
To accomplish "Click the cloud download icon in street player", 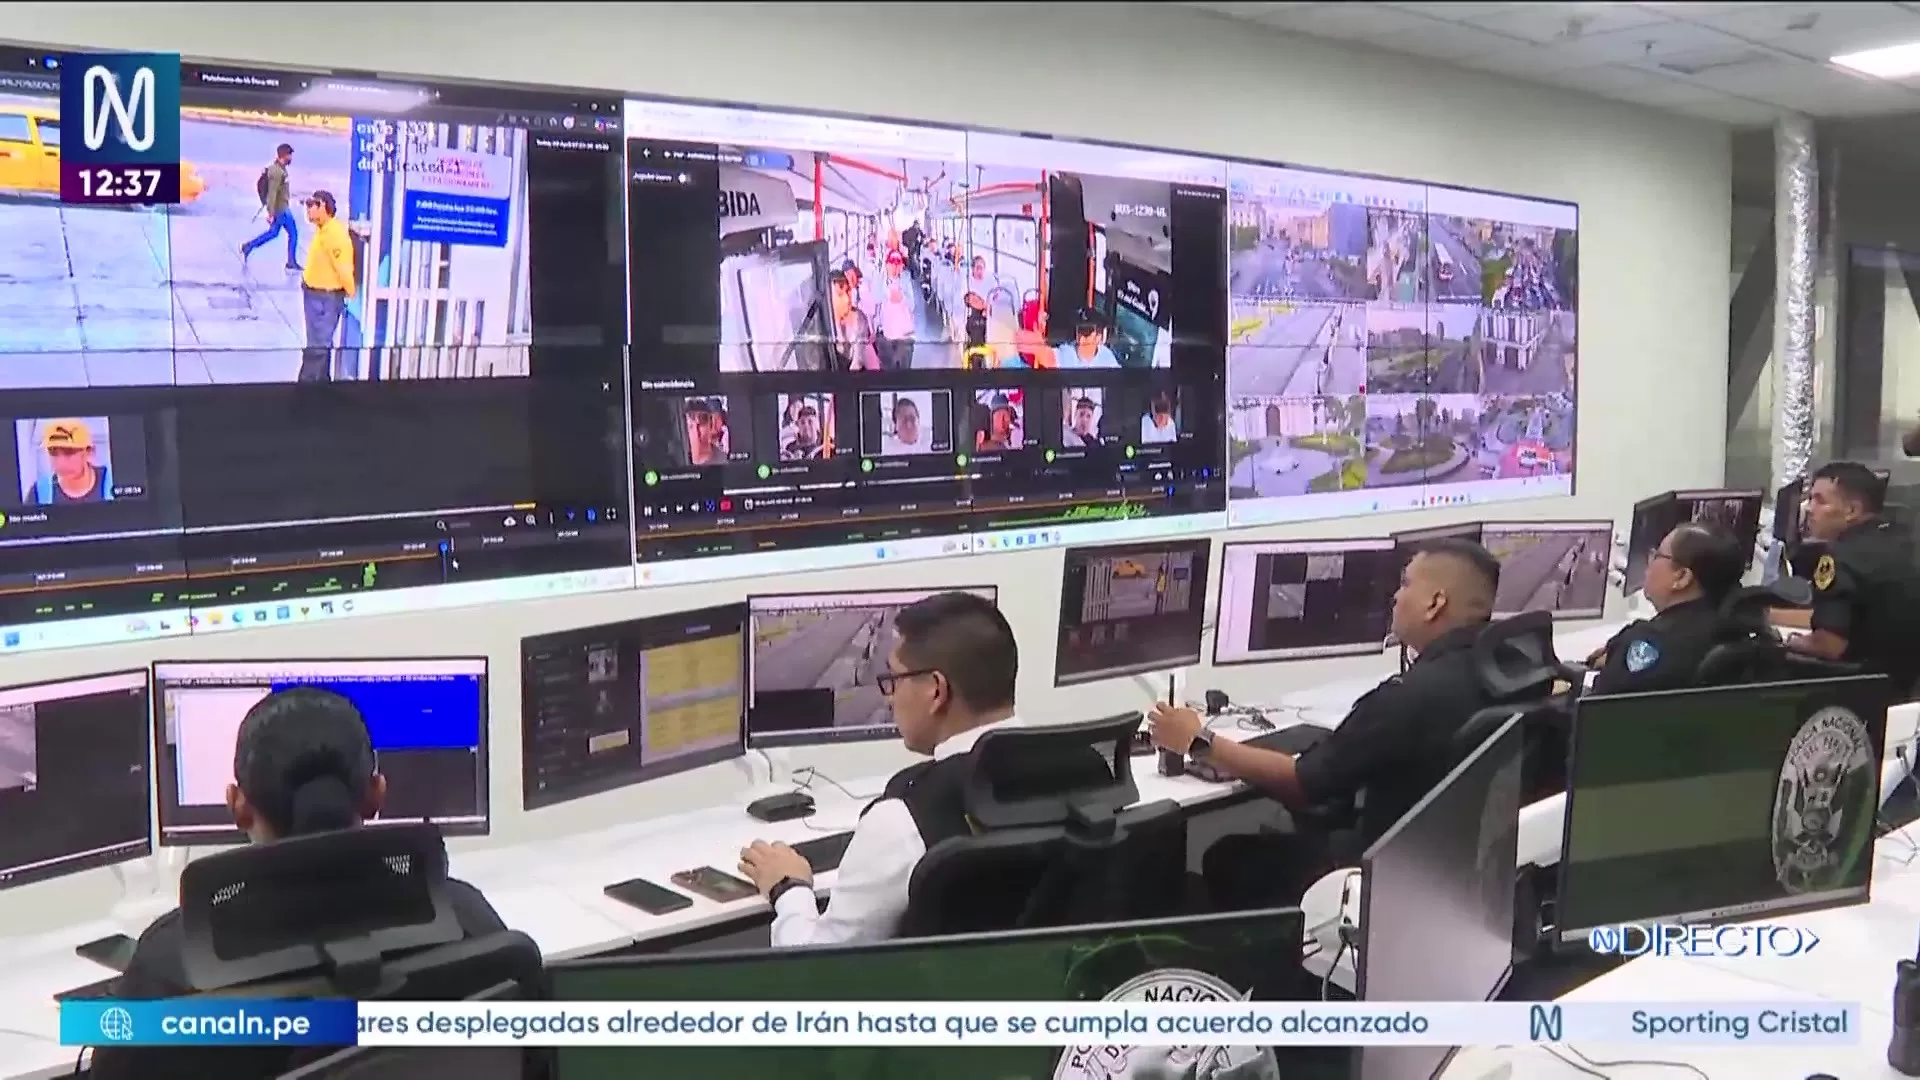I will pyautogui.click(x=510, y=521).
